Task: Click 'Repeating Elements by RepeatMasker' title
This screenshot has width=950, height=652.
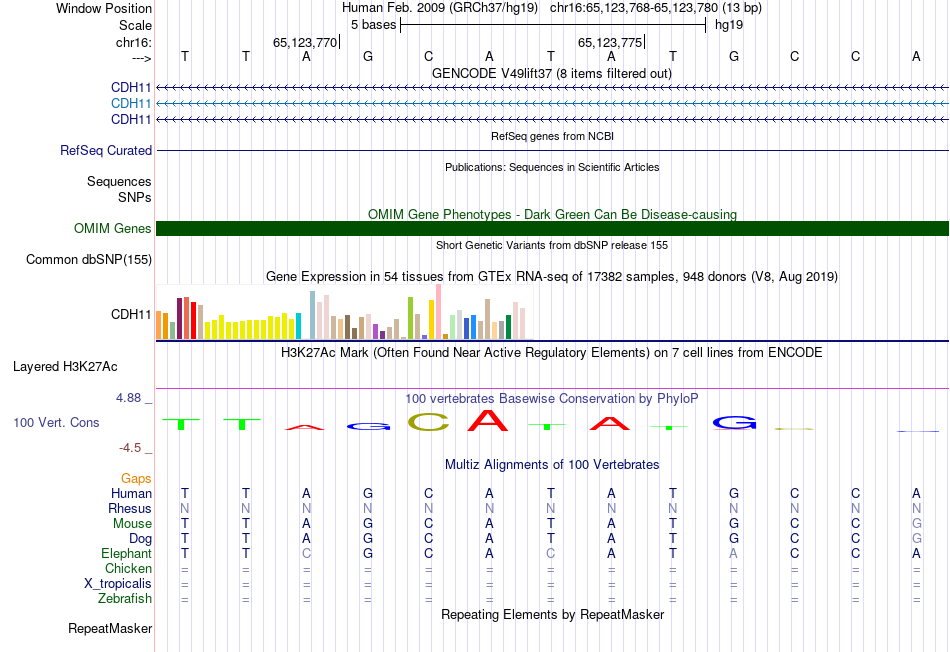Action: click(x=552, y=614)
